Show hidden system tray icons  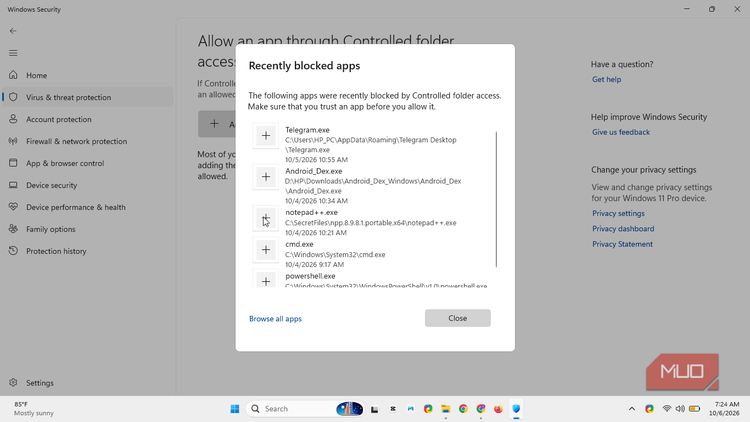click(632, 409)
